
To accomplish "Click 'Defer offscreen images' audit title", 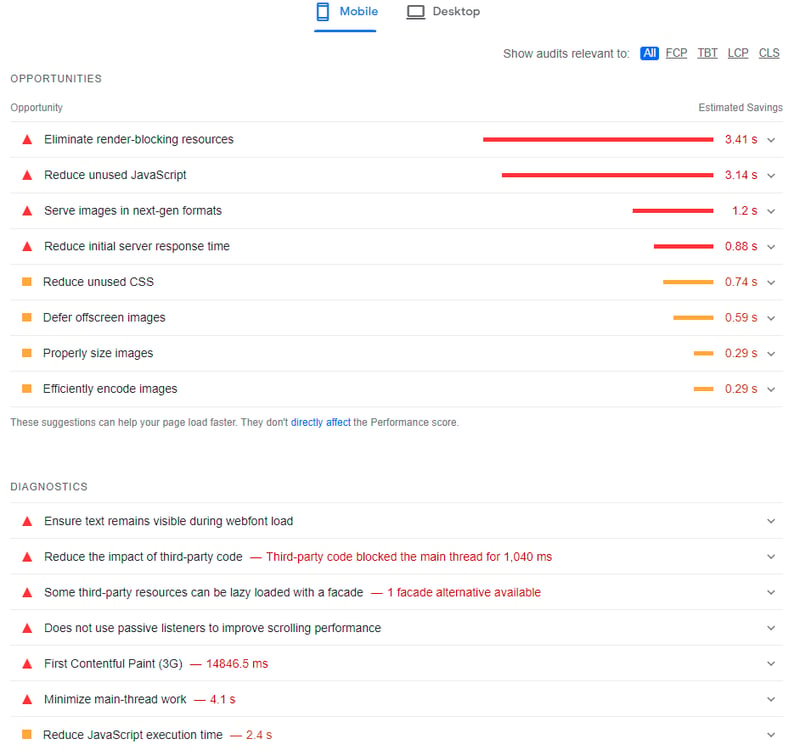I will point(104,317).
